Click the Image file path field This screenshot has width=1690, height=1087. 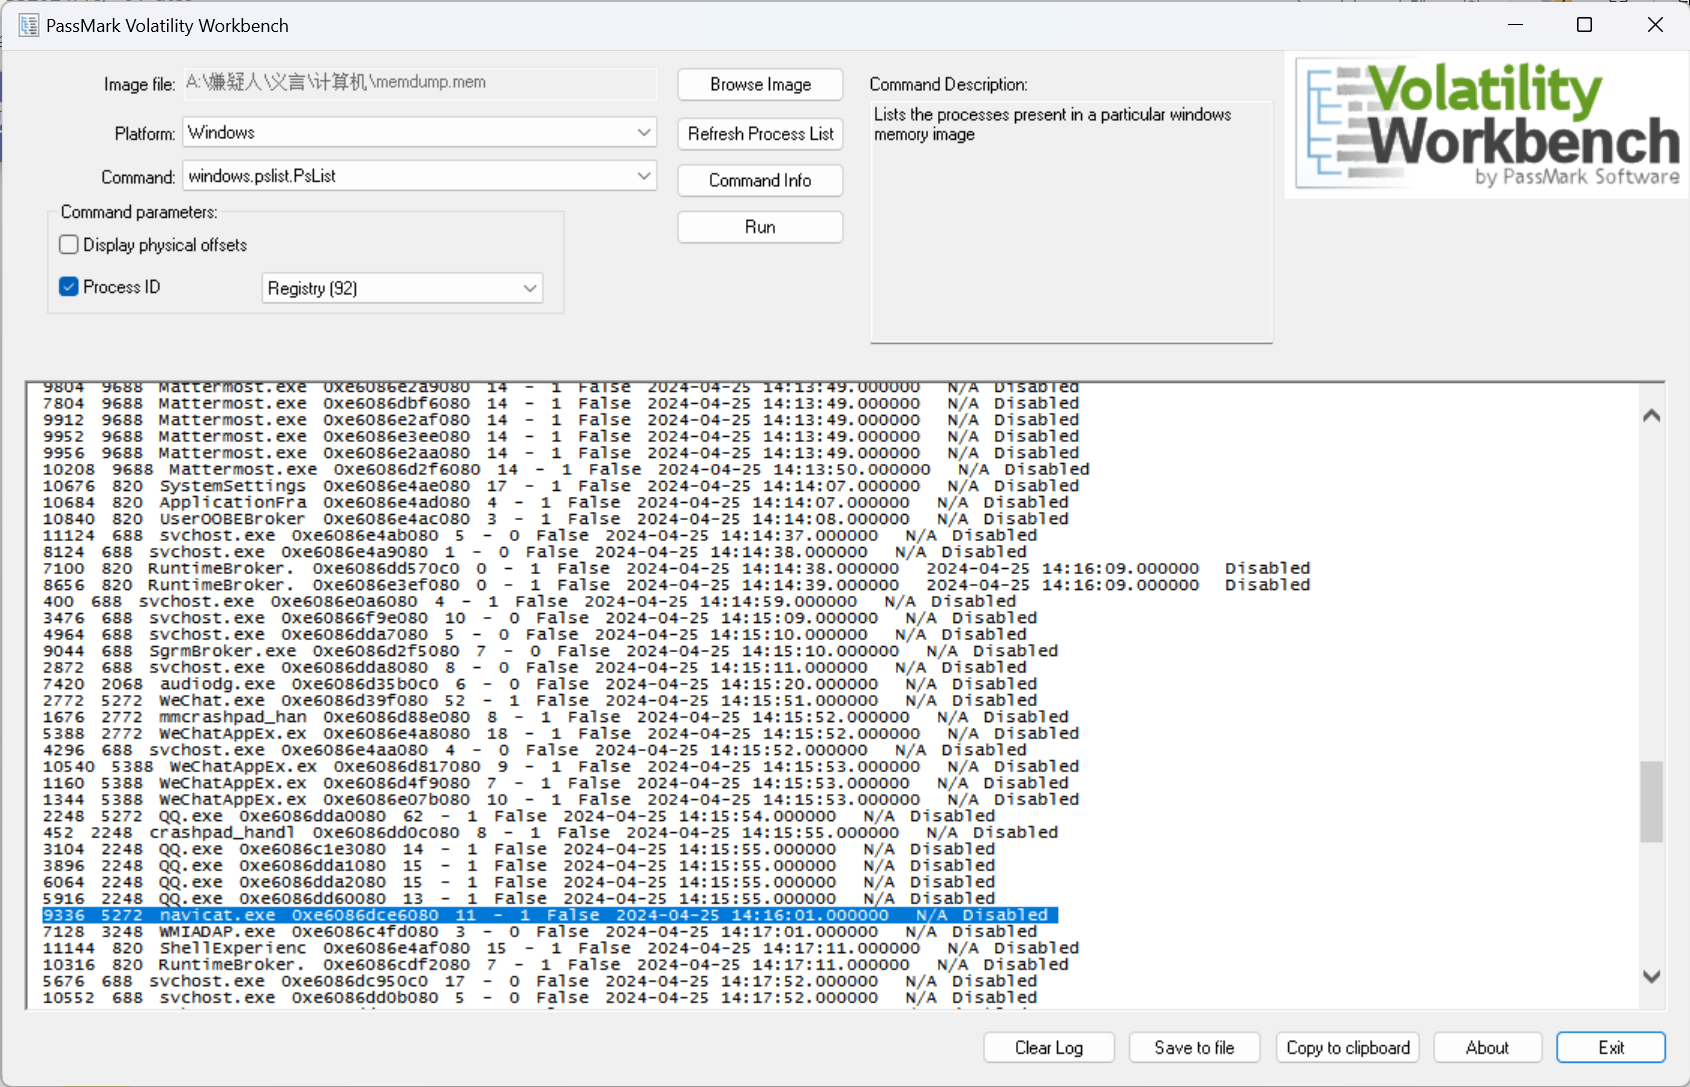coord(419,83)
